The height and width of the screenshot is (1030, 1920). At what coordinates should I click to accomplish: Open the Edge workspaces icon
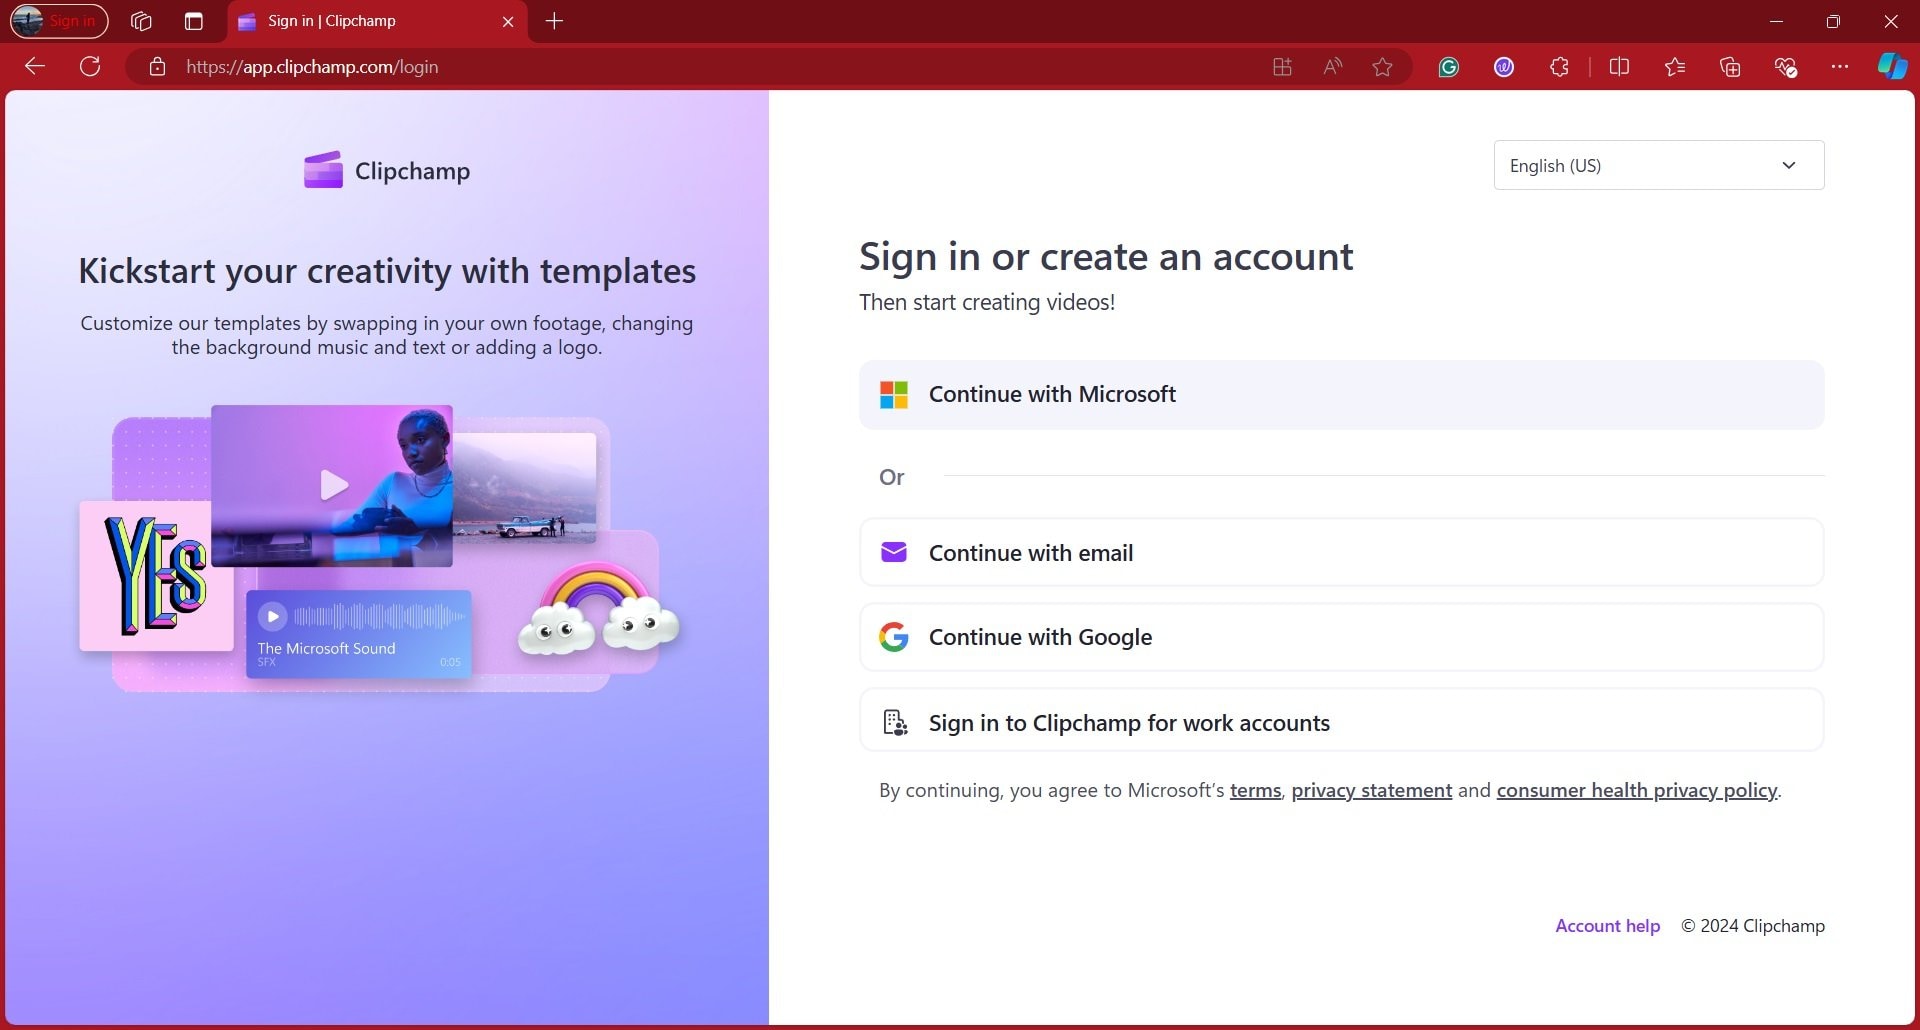click(141, 21)
